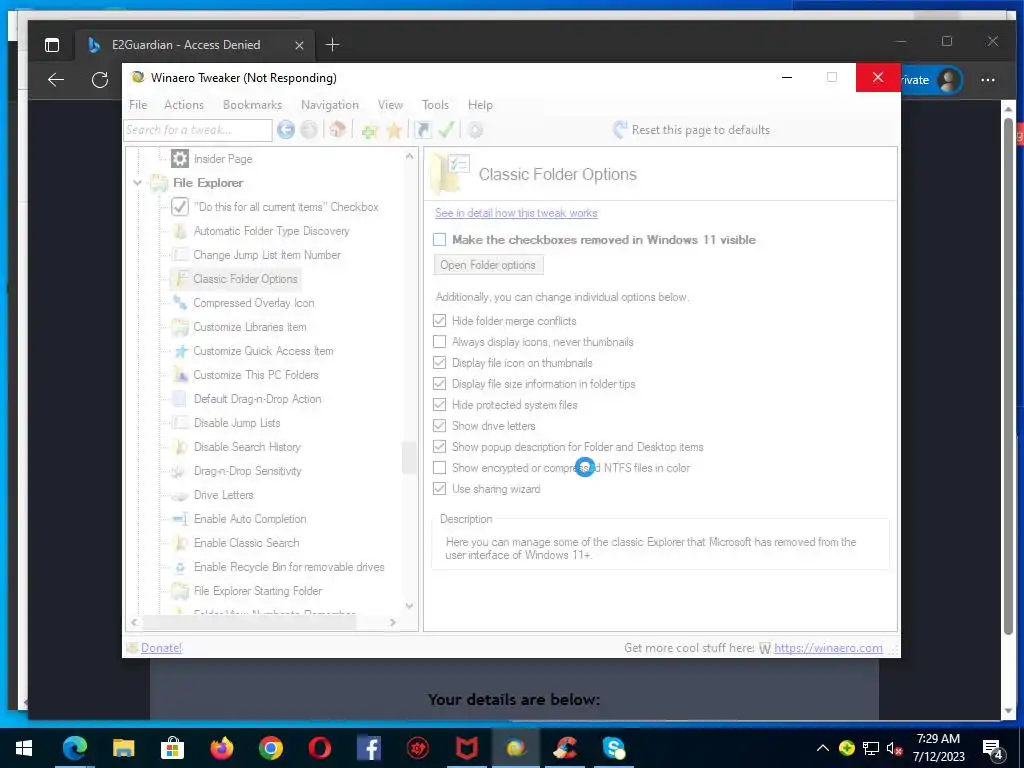This screenshot has height=768, width=1024.
Task: Click the Customize Quick Access star icon
Action: [181, 351]
